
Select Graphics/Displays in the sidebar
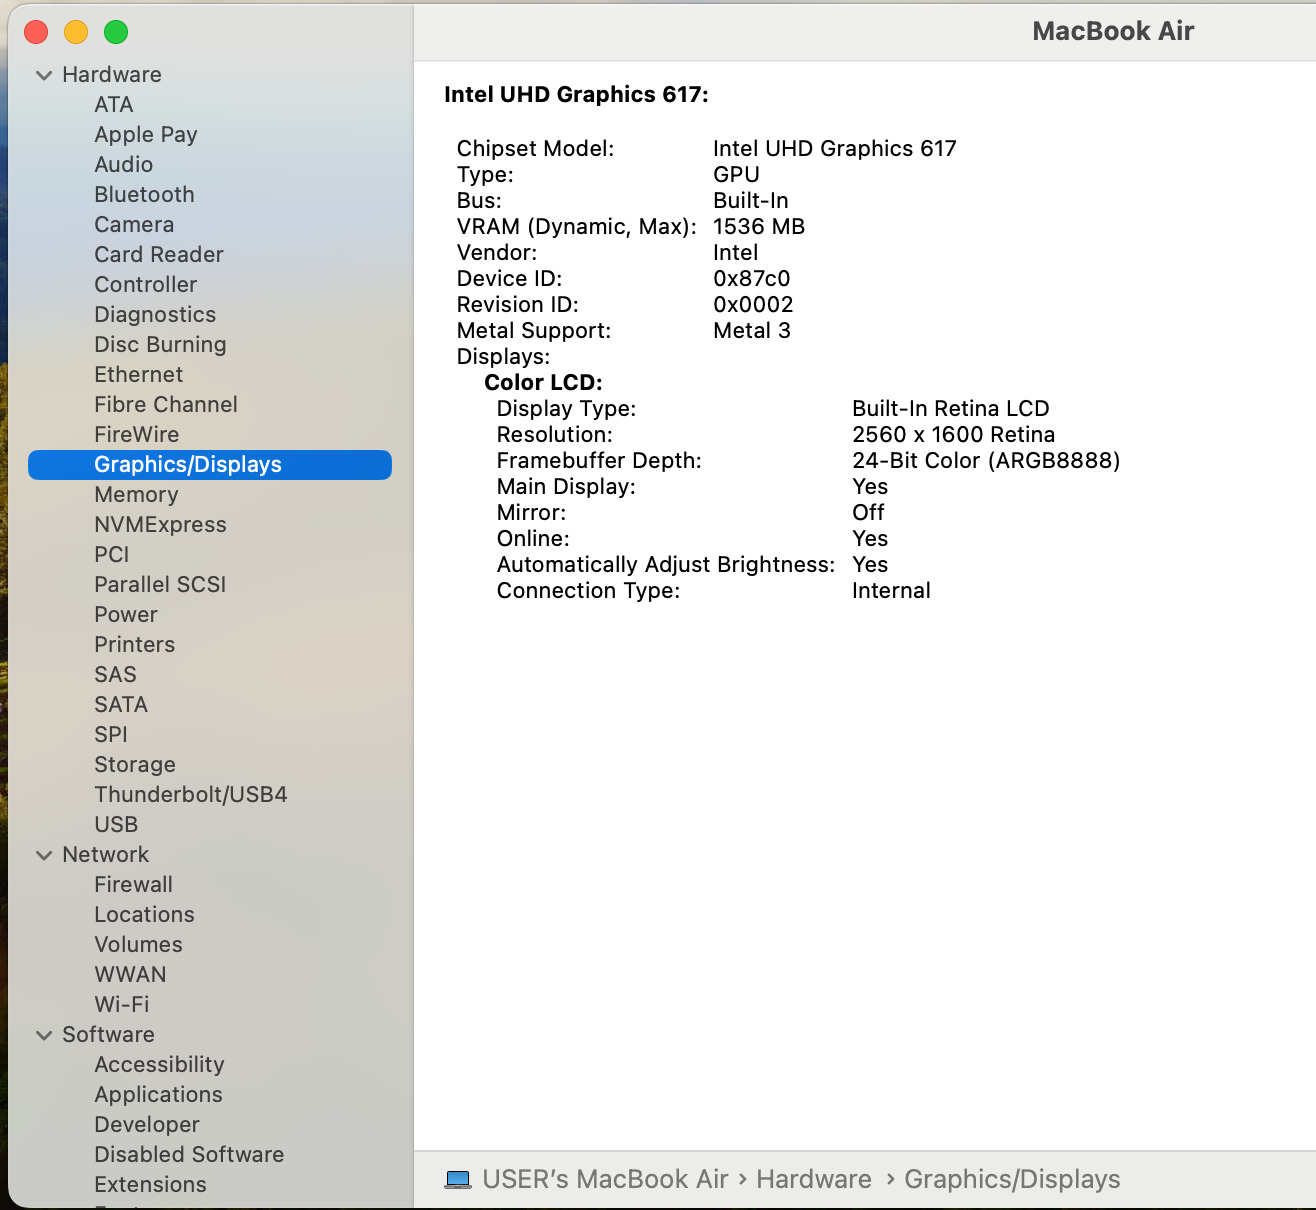(x=188, y=464)
